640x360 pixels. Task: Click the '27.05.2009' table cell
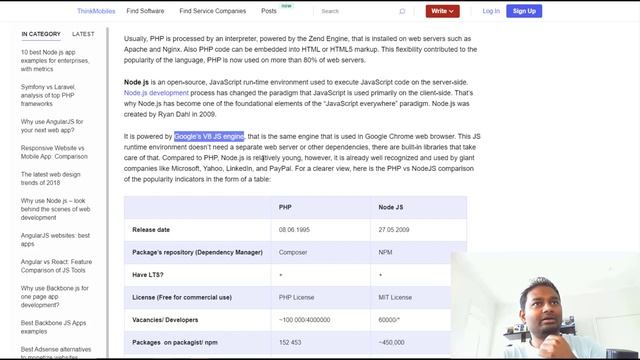(394, 230)
